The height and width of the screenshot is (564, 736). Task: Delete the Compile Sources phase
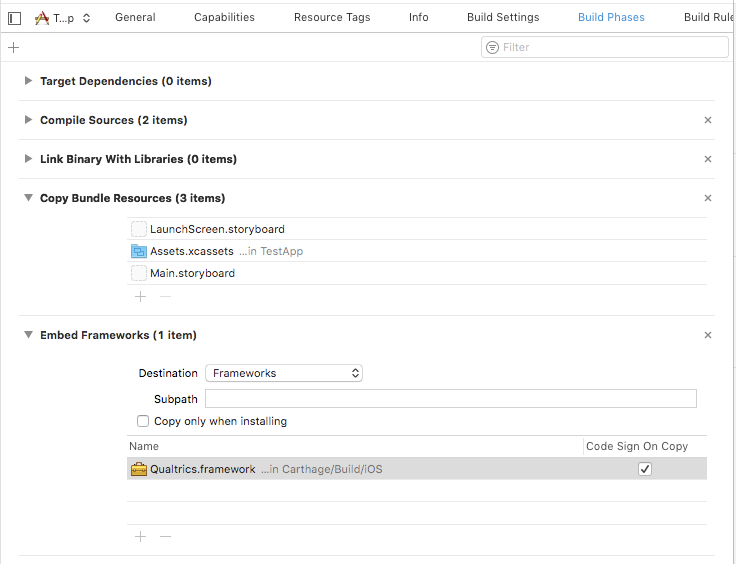pos(708,120)
